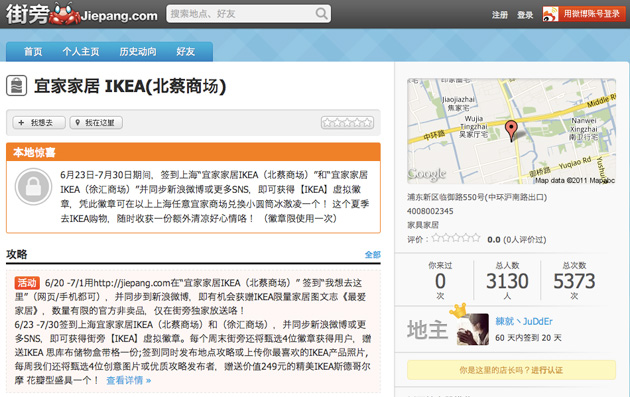The width and height of the screenshot is (630, 397).
Task: Click the 60 天内签到 20 天 text
Action: [x=528, y=338]
